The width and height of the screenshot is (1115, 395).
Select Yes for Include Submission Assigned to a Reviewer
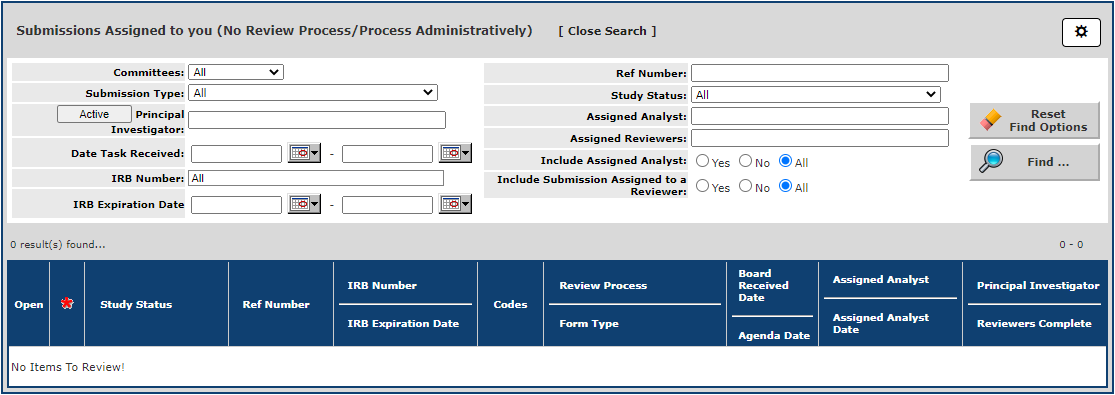[703, 186]
